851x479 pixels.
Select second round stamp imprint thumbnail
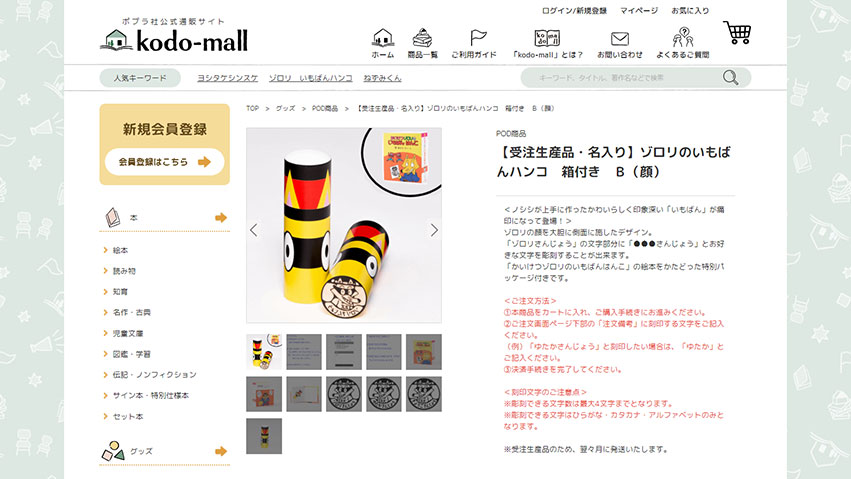pos(384,394)
